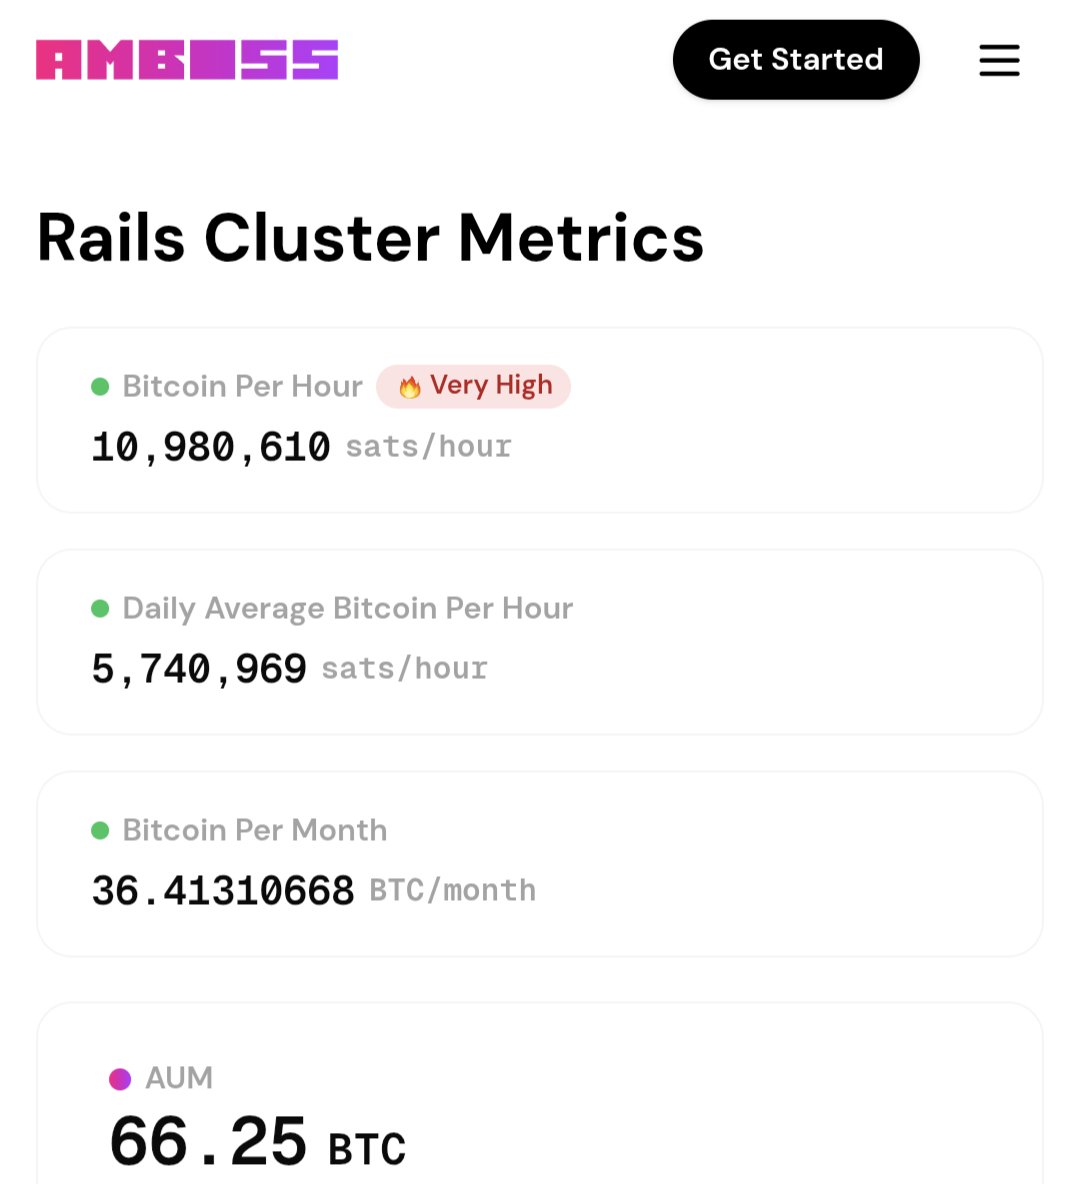Open the Daily Average Bitcoin Per Hour card

pyautogui.click(x=540, y=643)
